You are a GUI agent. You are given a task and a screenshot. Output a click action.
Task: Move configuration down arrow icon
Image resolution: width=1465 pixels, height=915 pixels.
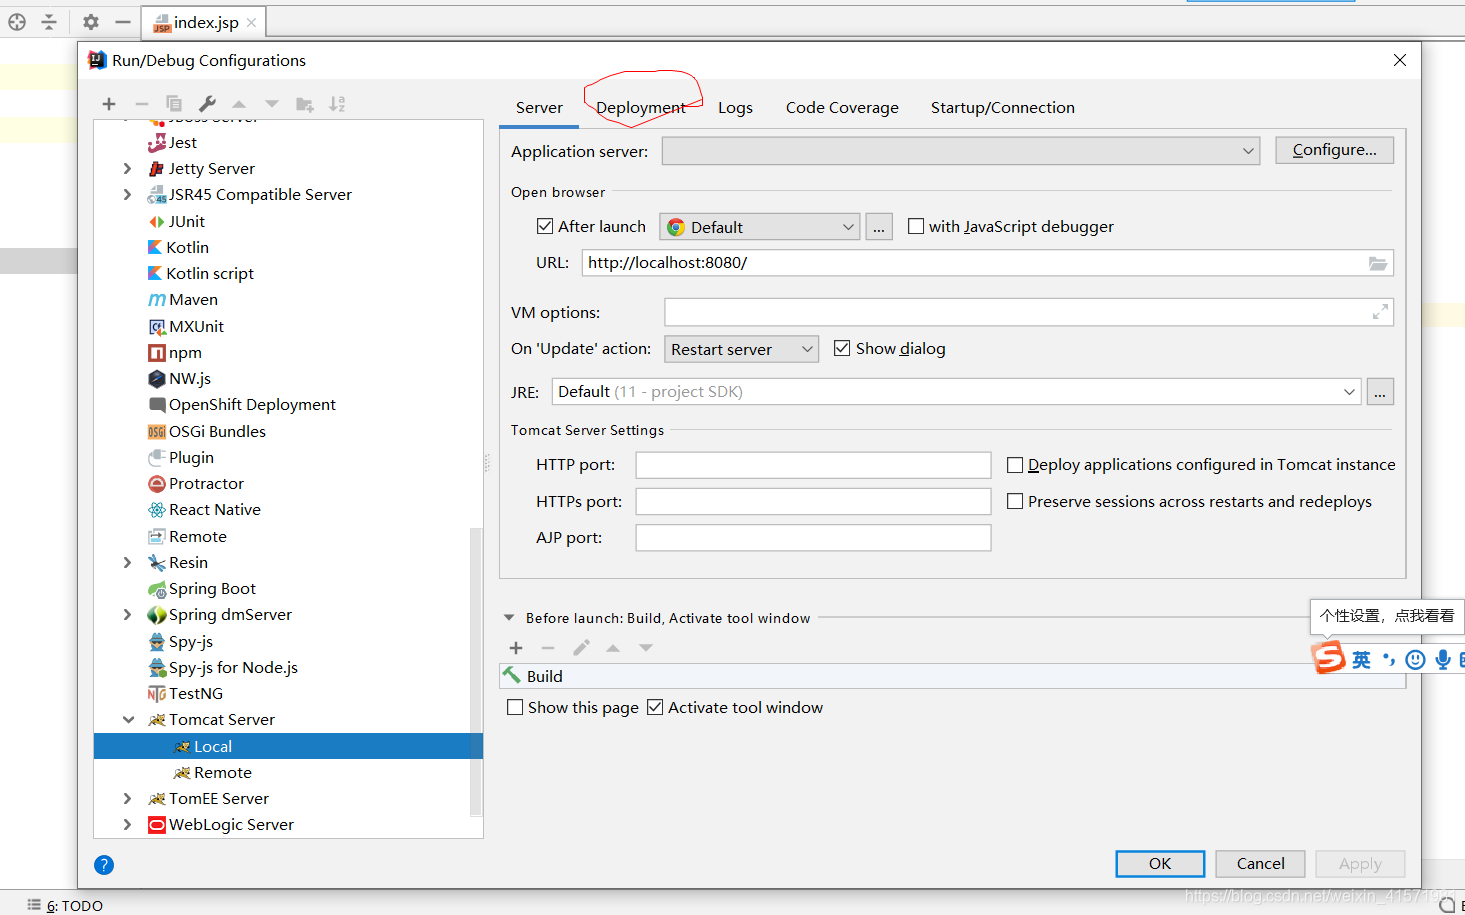pyautogui.click(x=272, y=104)
